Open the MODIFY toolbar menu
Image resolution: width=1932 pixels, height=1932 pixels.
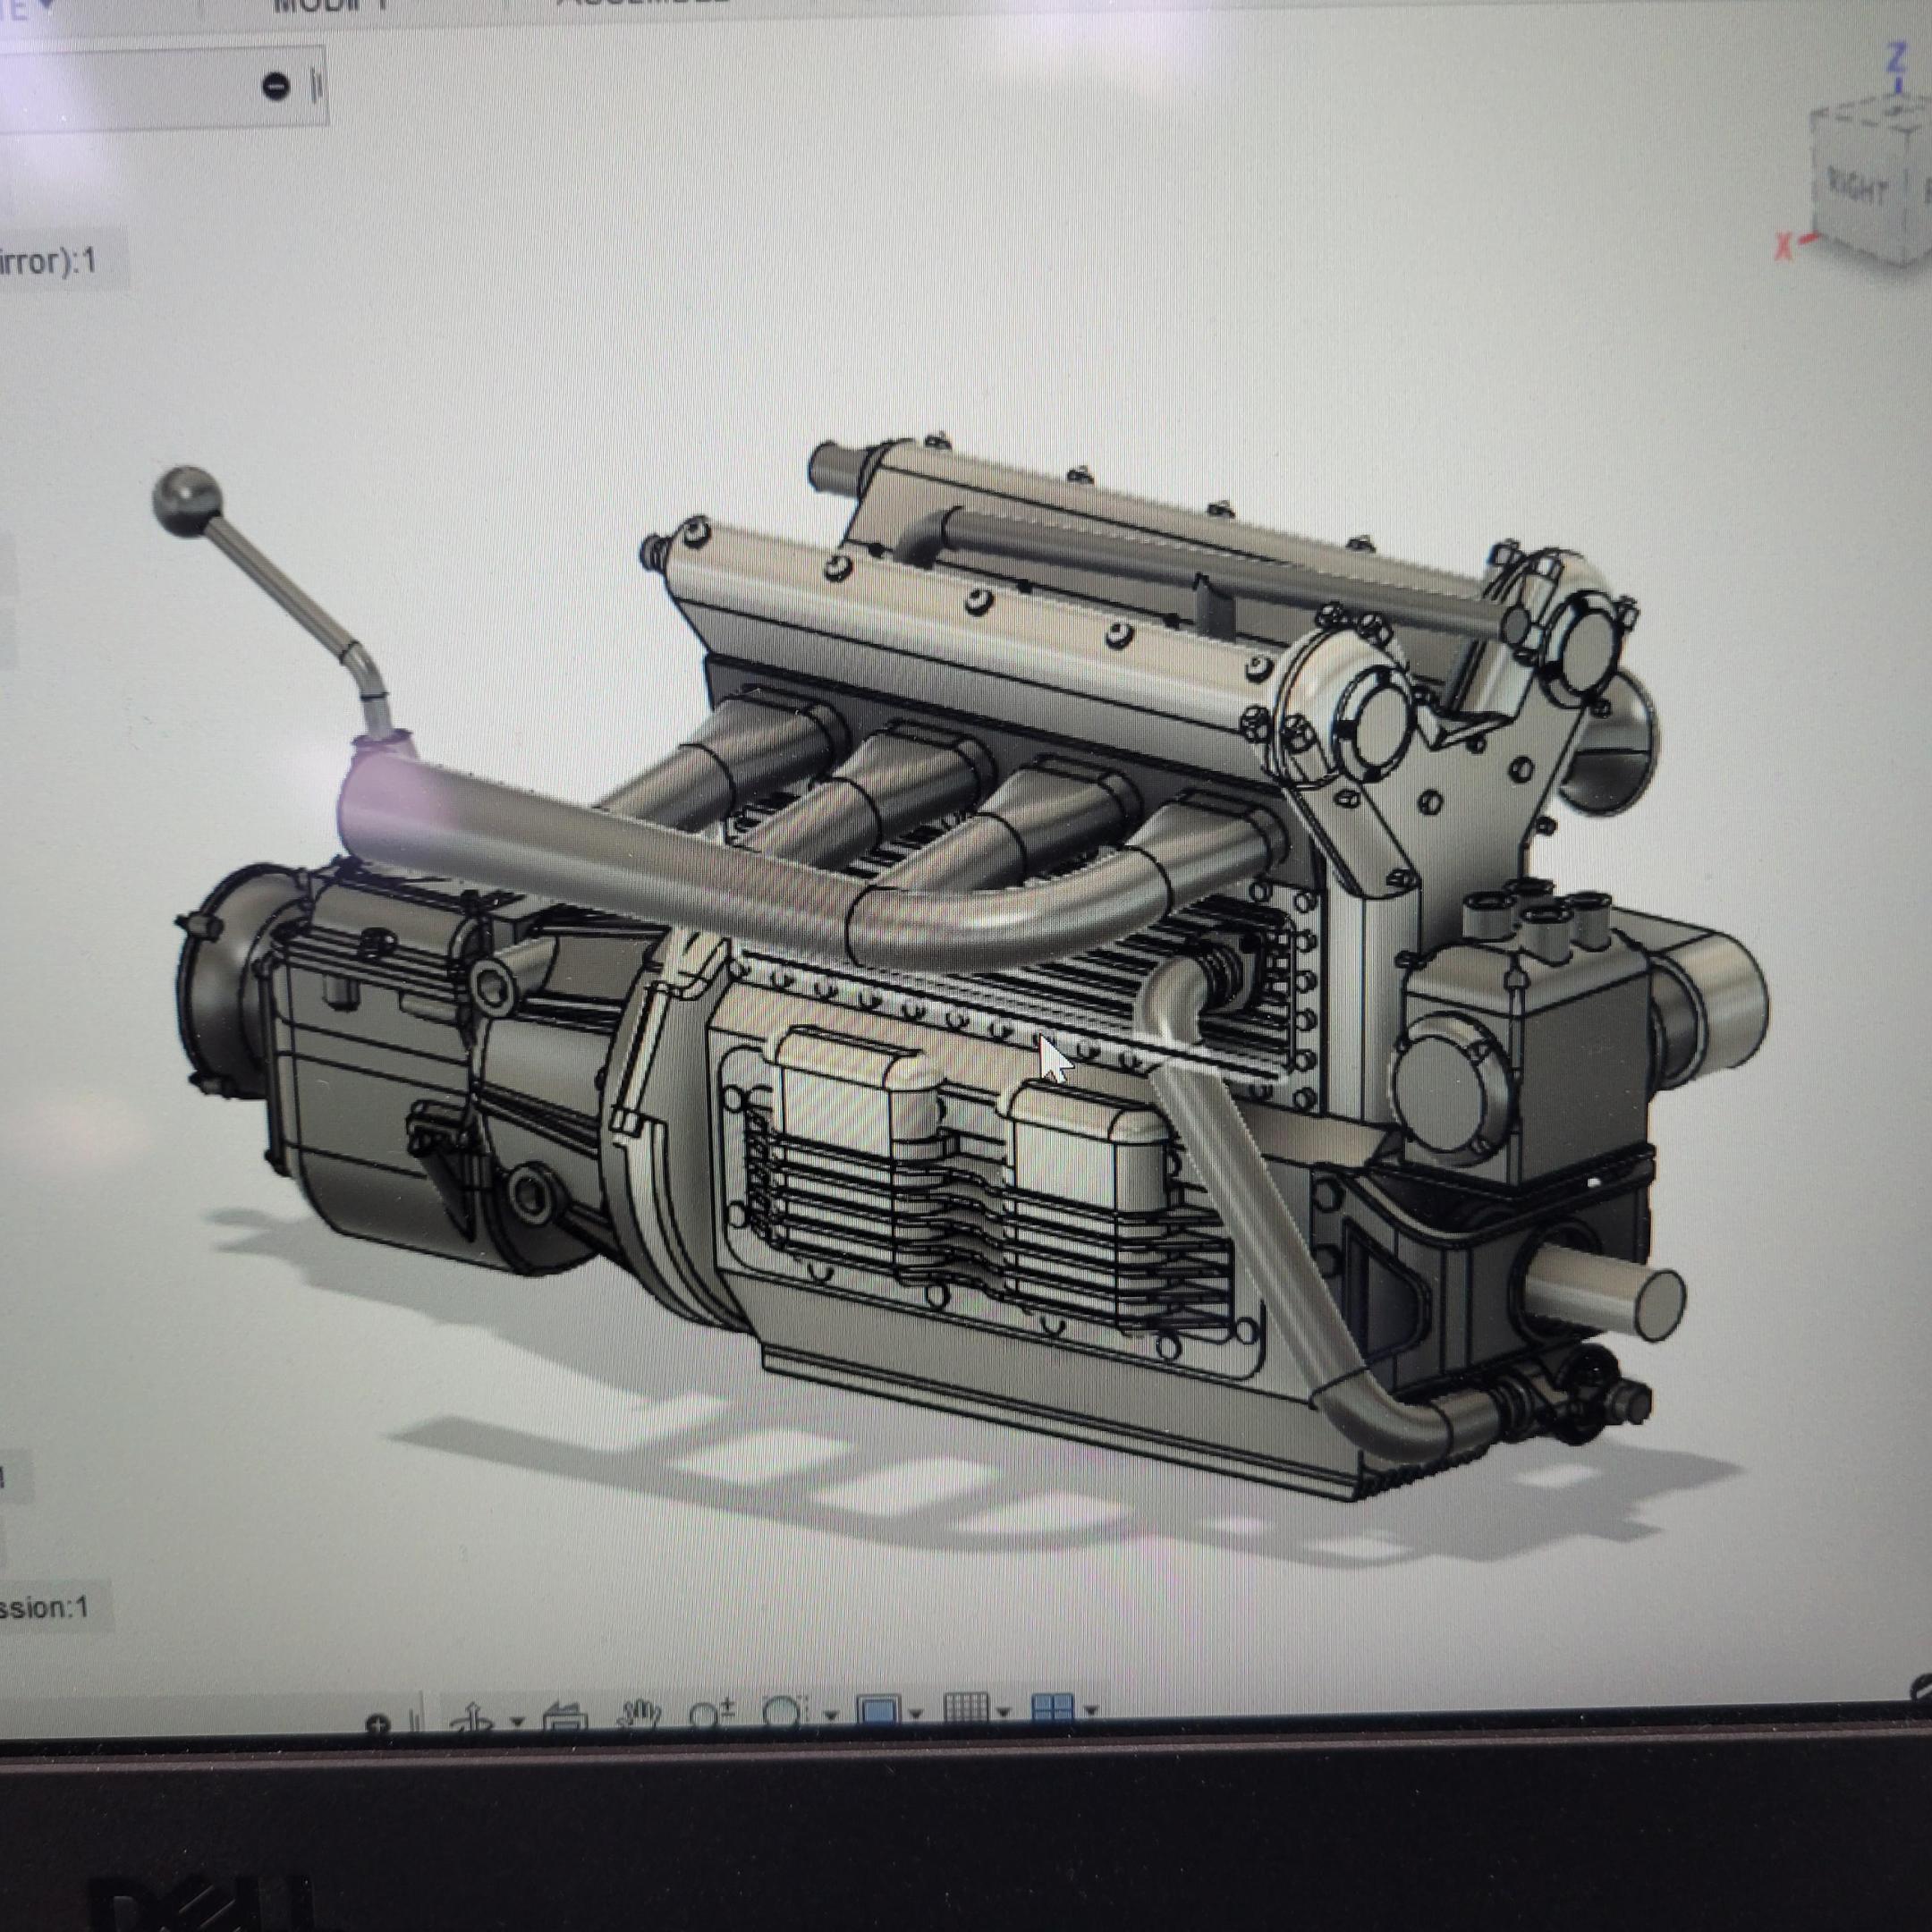click(x=329, y=5)
